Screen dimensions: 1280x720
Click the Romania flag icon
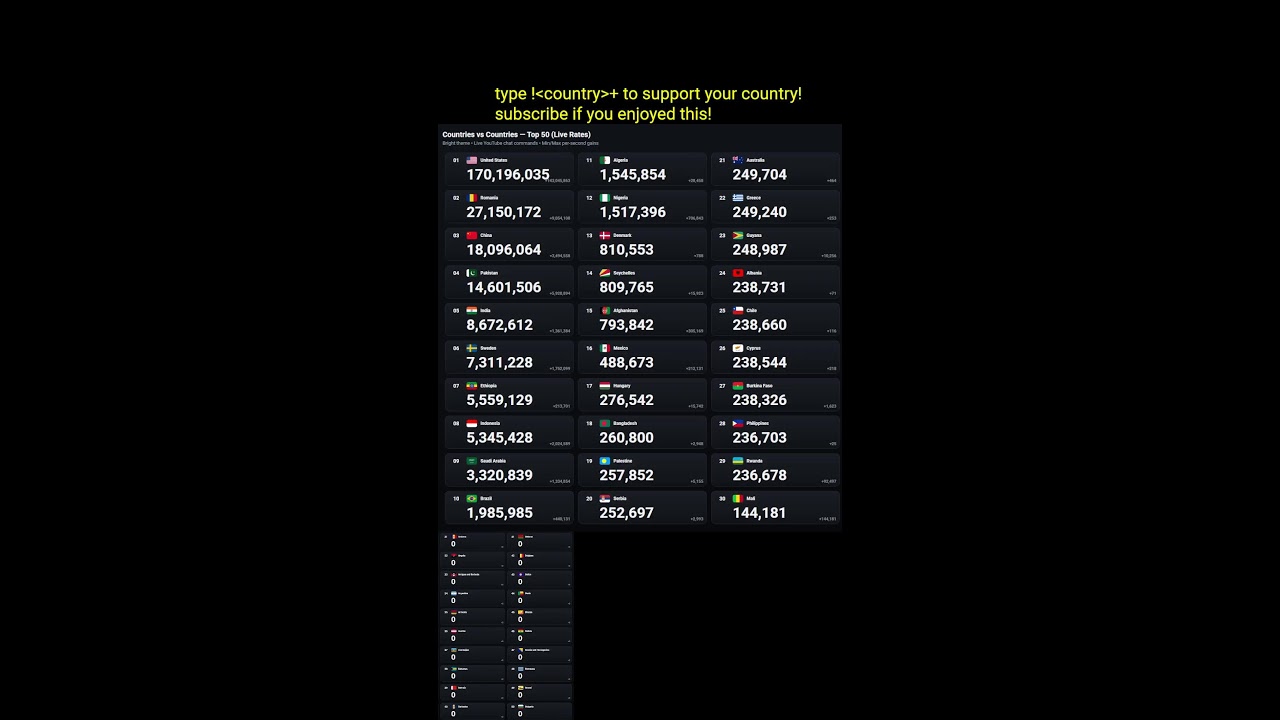coord(472,198)
